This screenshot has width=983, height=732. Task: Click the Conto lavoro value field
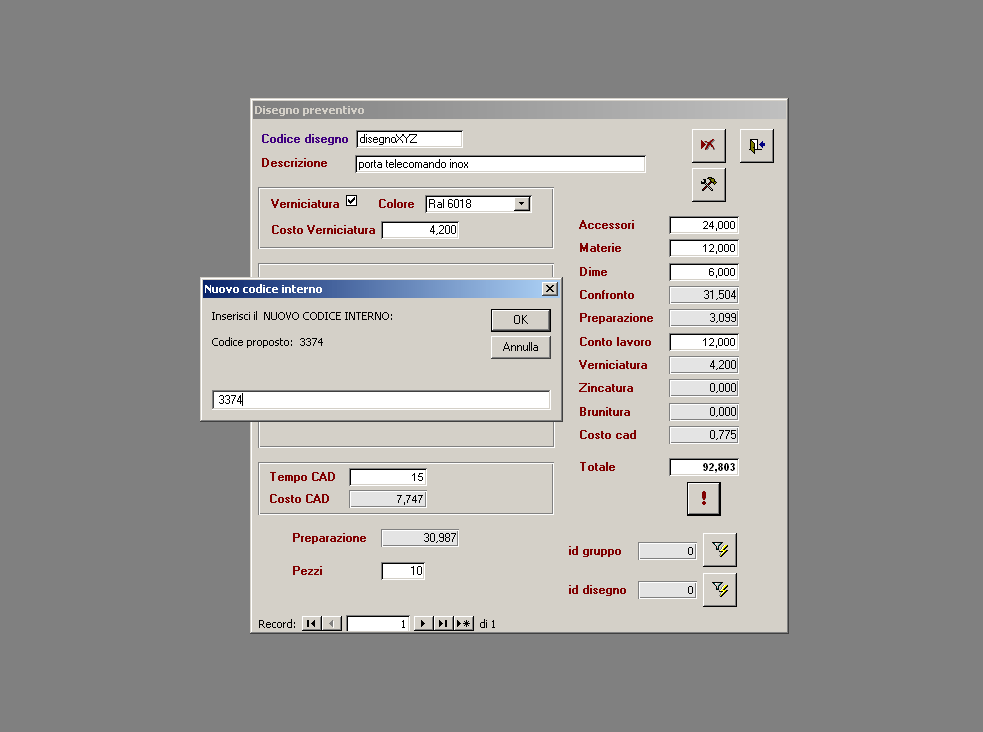click(704, 342)
